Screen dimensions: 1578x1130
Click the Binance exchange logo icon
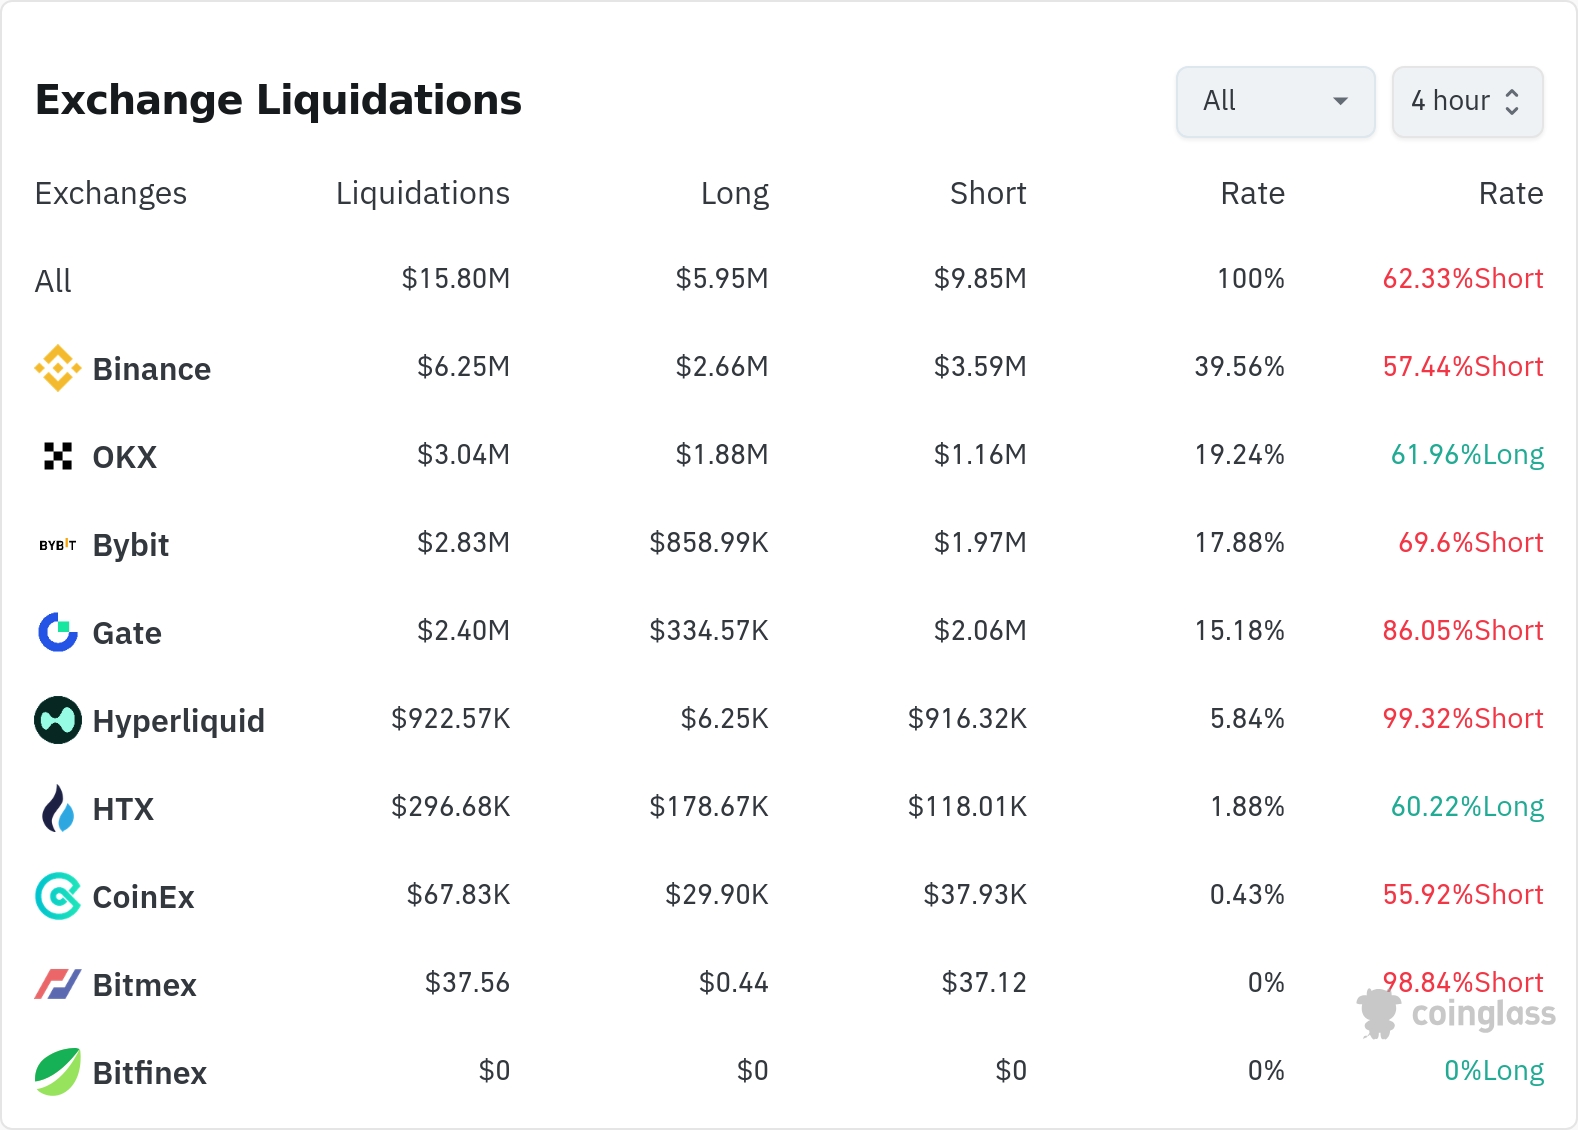[x=58, y=368]
